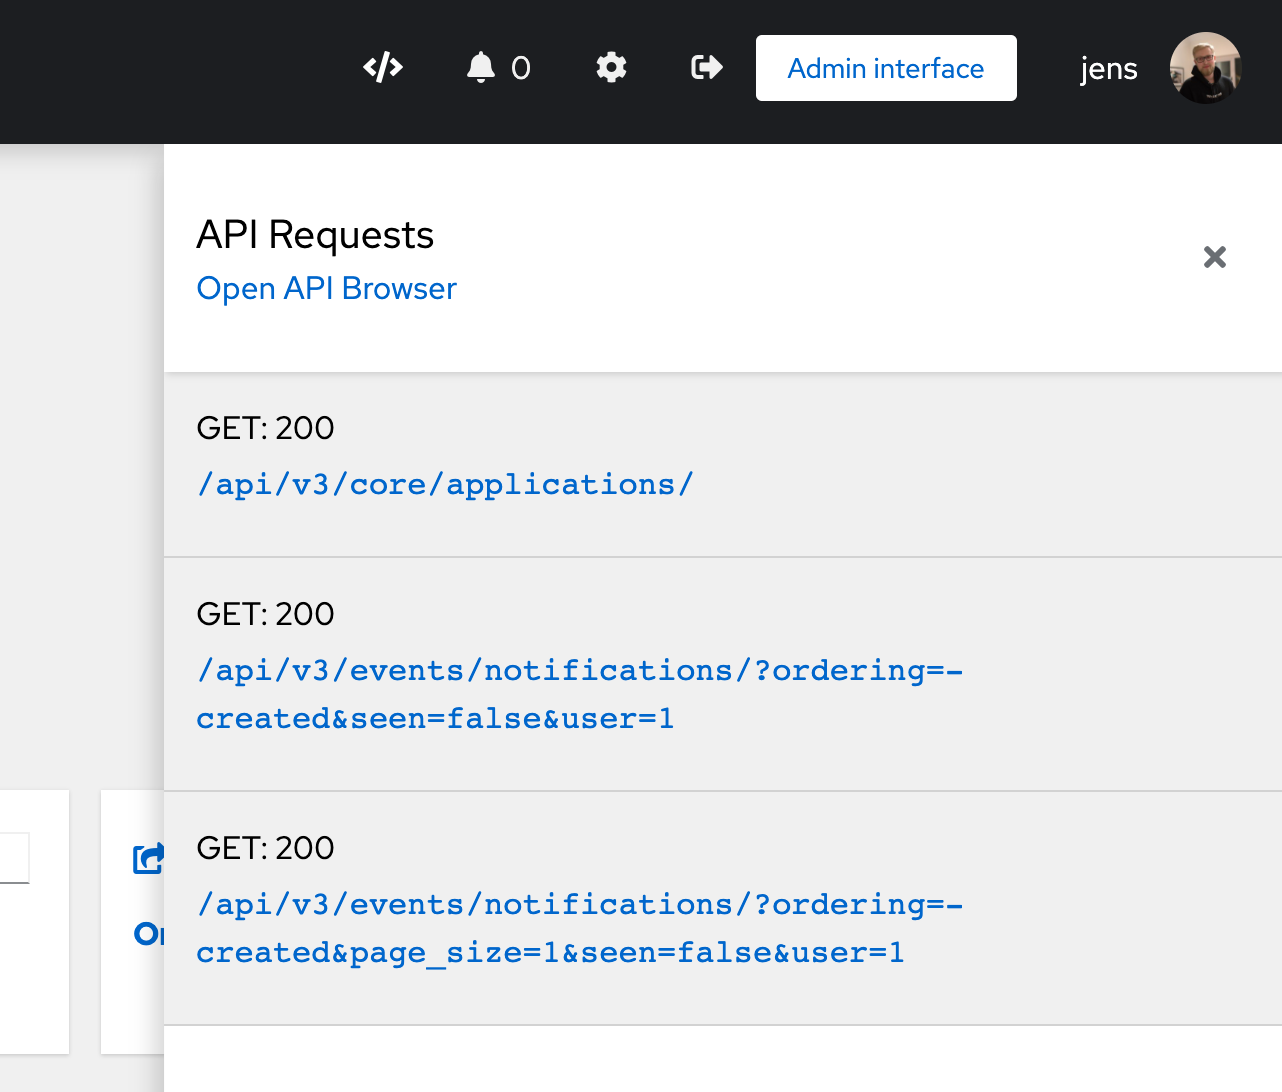
Task: Select the share icon behind the drawer
Action: [148, 858]
